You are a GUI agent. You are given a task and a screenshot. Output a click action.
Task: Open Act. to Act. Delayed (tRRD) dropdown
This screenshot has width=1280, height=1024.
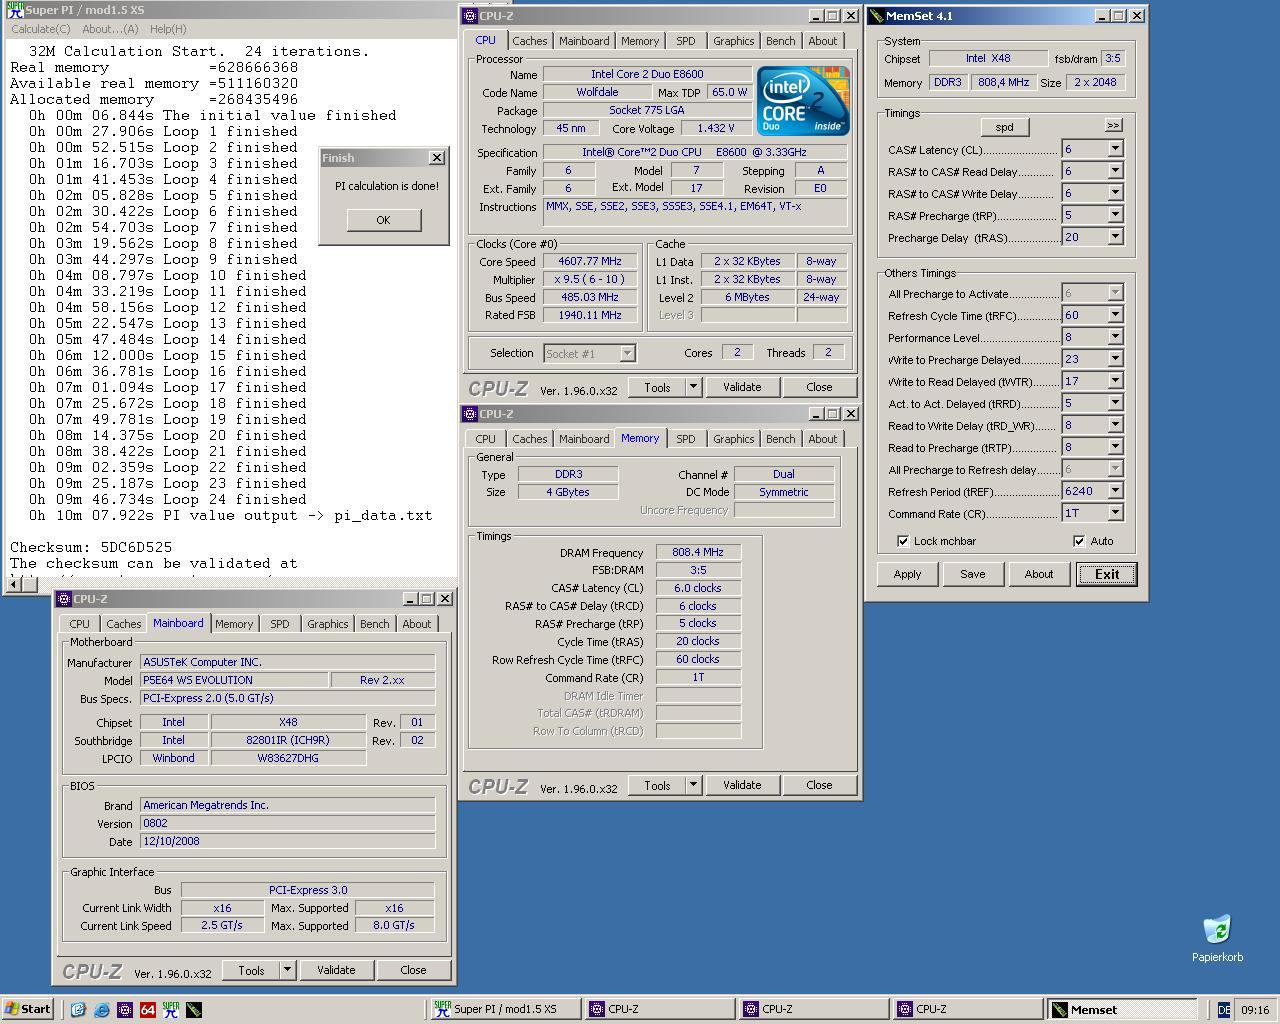[1115, 403]
